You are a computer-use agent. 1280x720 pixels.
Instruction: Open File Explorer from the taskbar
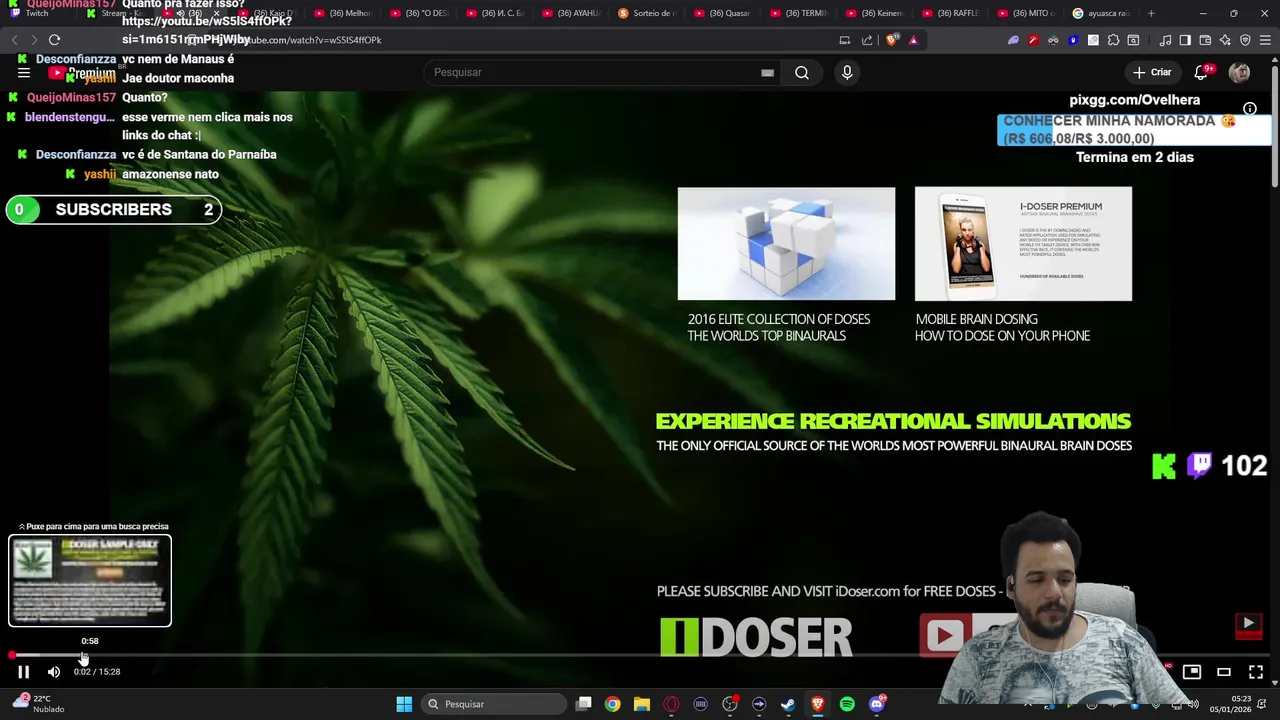[642, 704]
